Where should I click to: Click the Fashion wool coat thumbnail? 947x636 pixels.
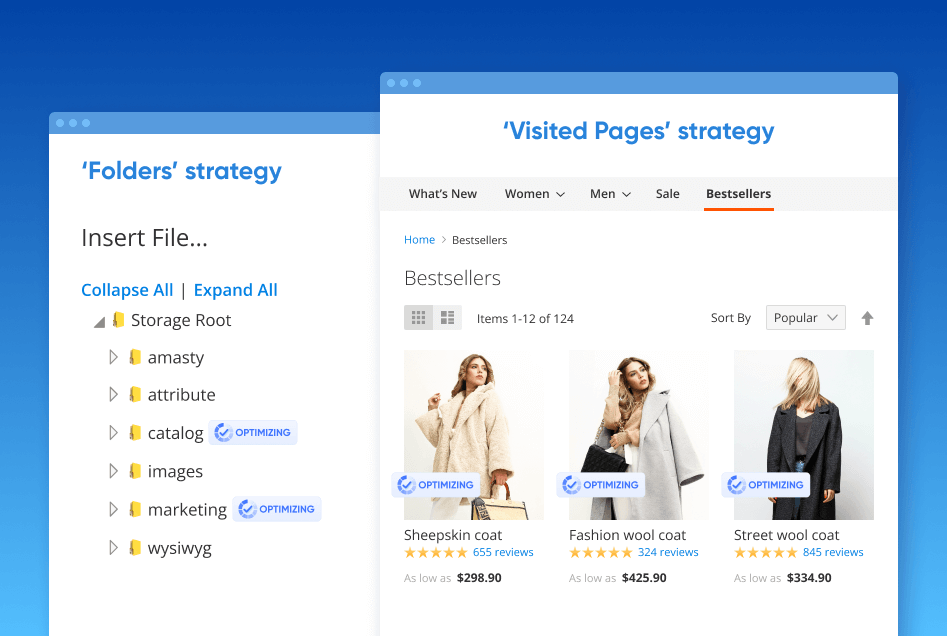click(x=637, y=435)
